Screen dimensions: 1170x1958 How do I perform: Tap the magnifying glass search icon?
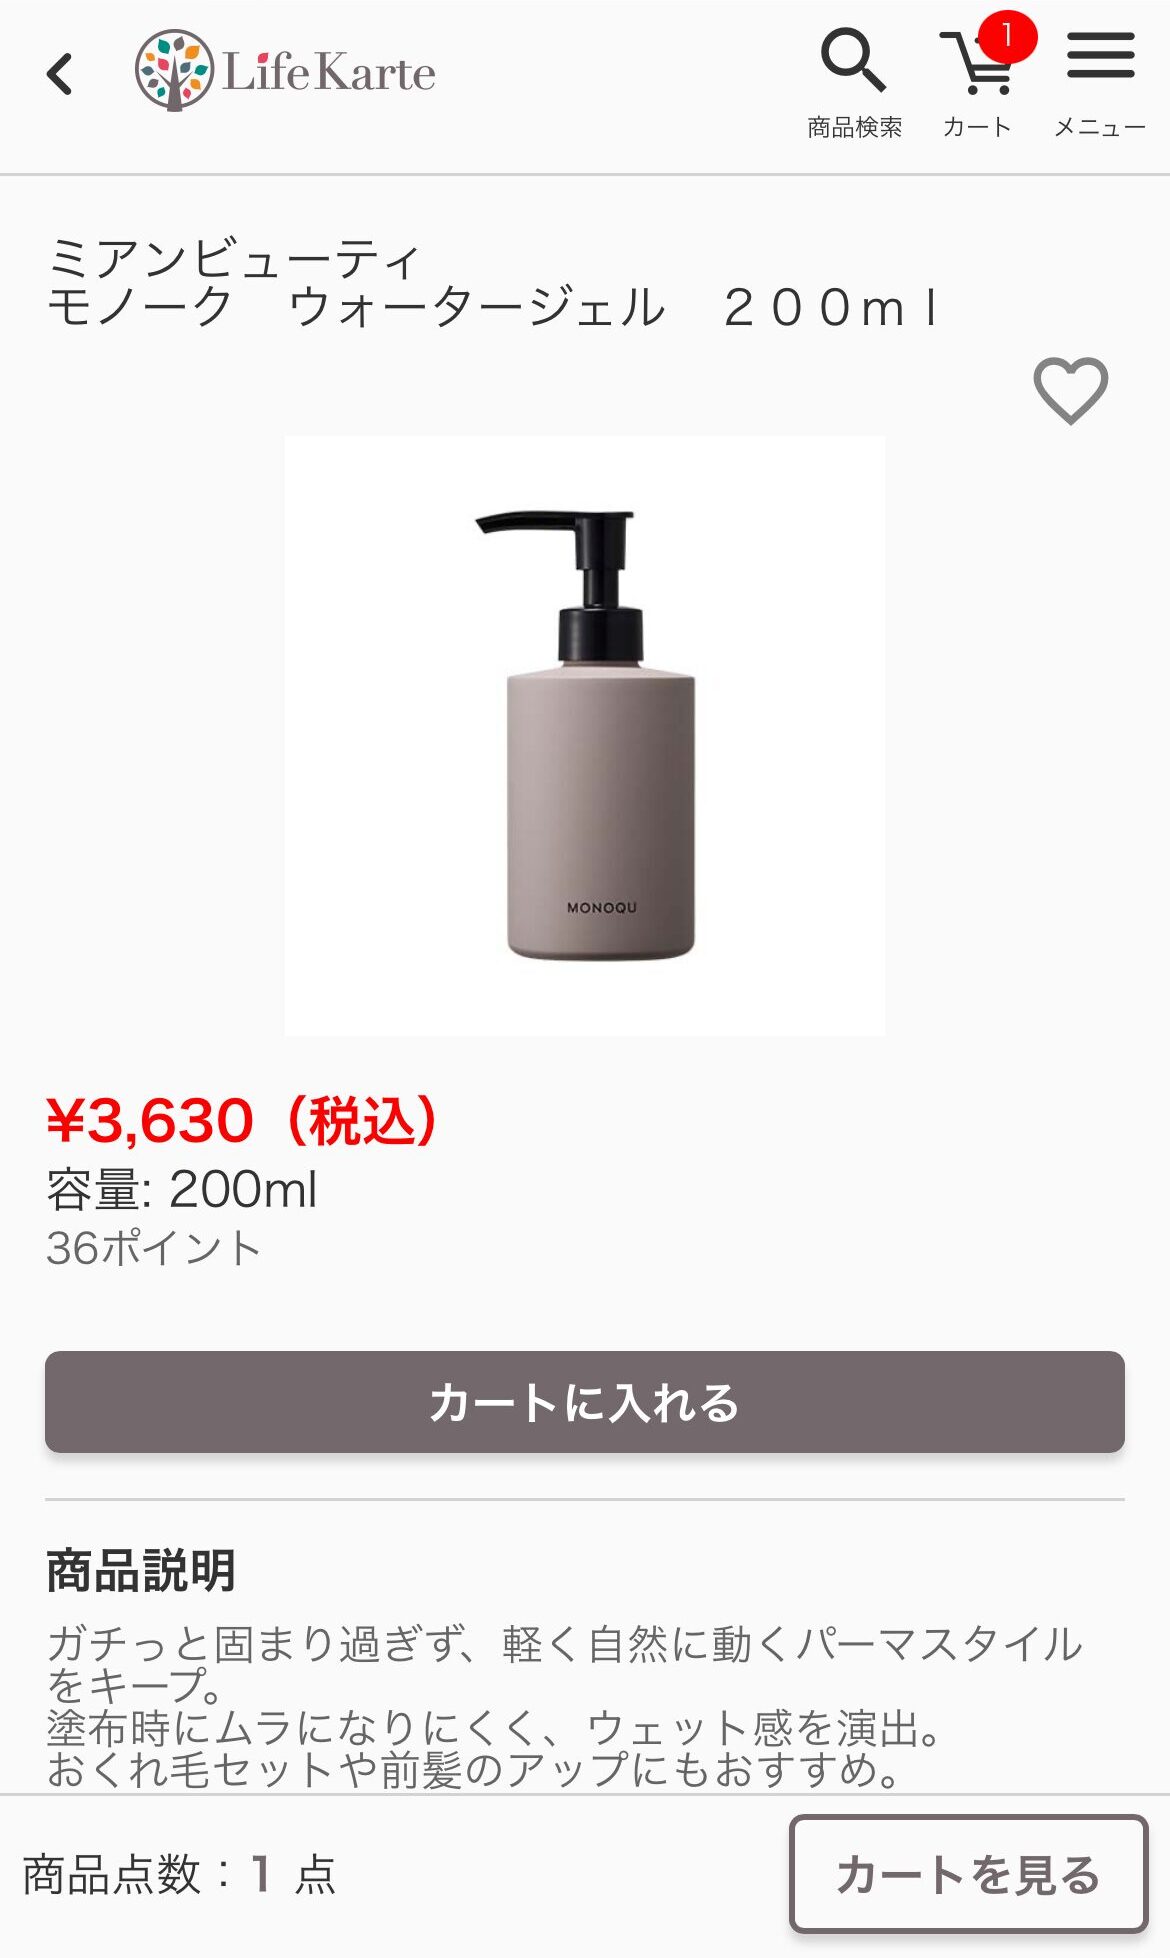[x=853, y=61]
